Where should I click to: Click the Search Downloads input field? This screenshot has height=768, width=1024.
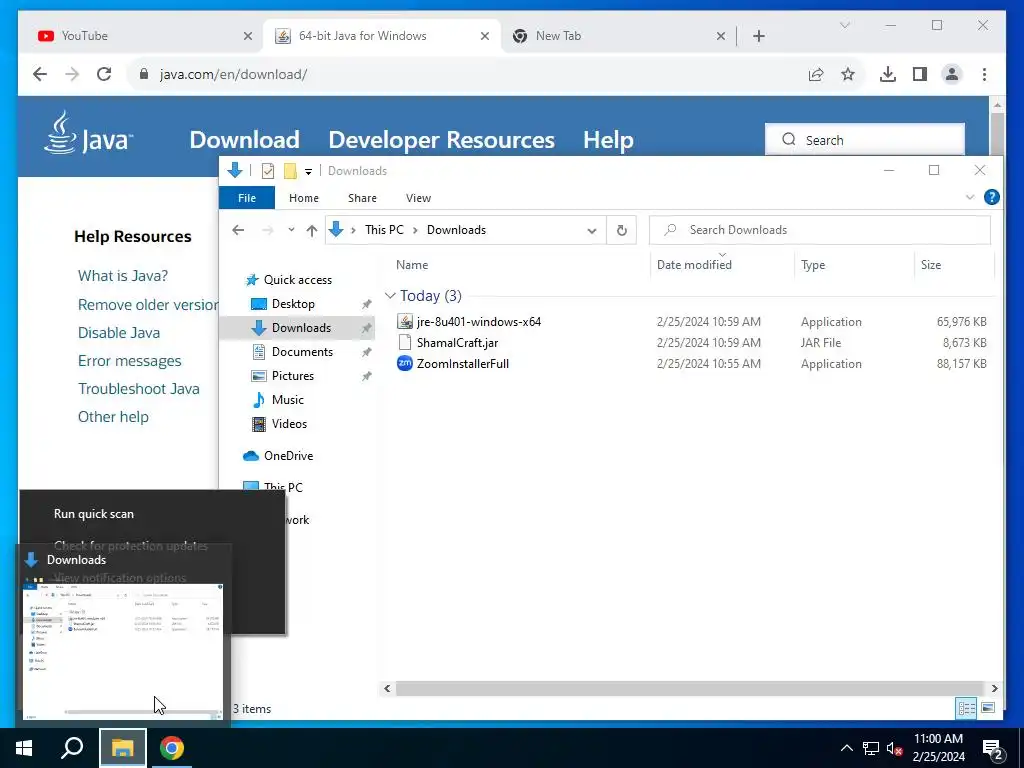pyautogui.click(x=820, y=230)
